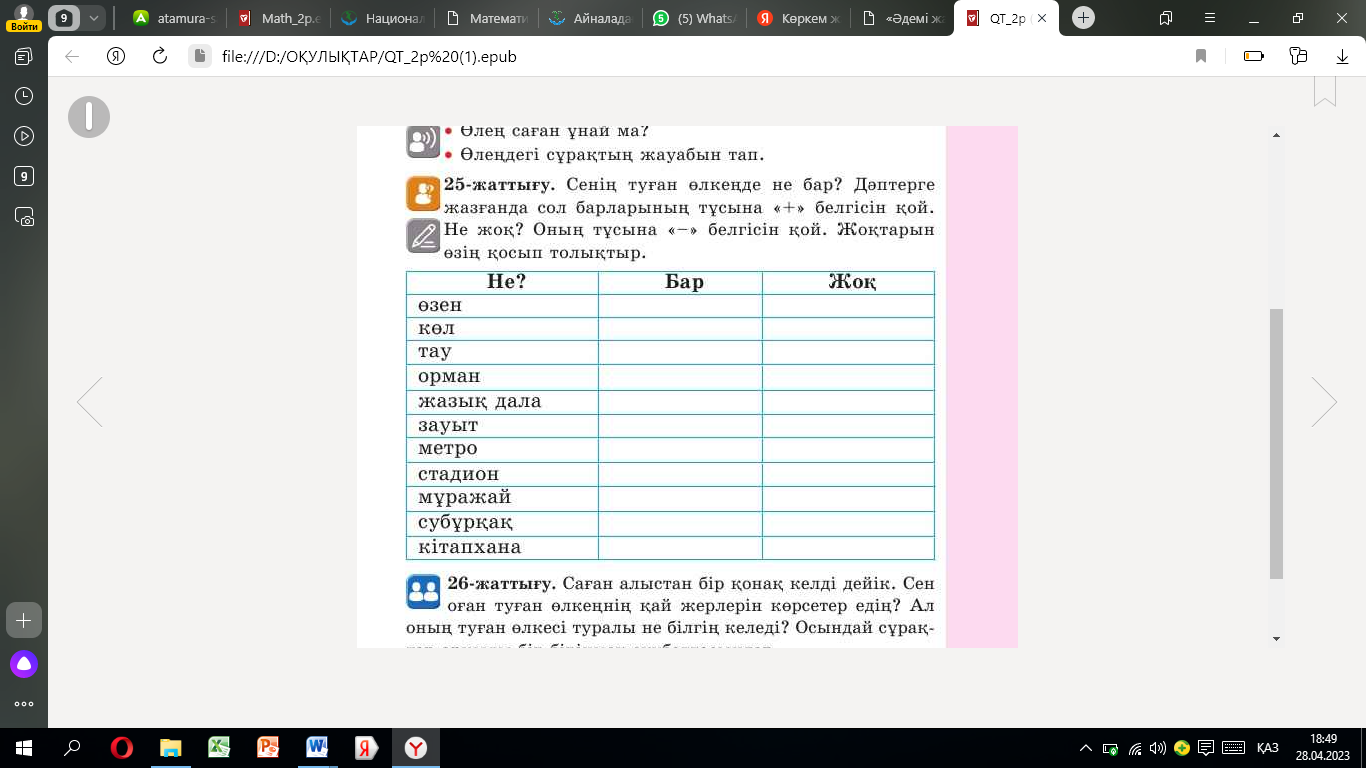Click the 'Войти' sign-in profile button

(x=24, y=17)
